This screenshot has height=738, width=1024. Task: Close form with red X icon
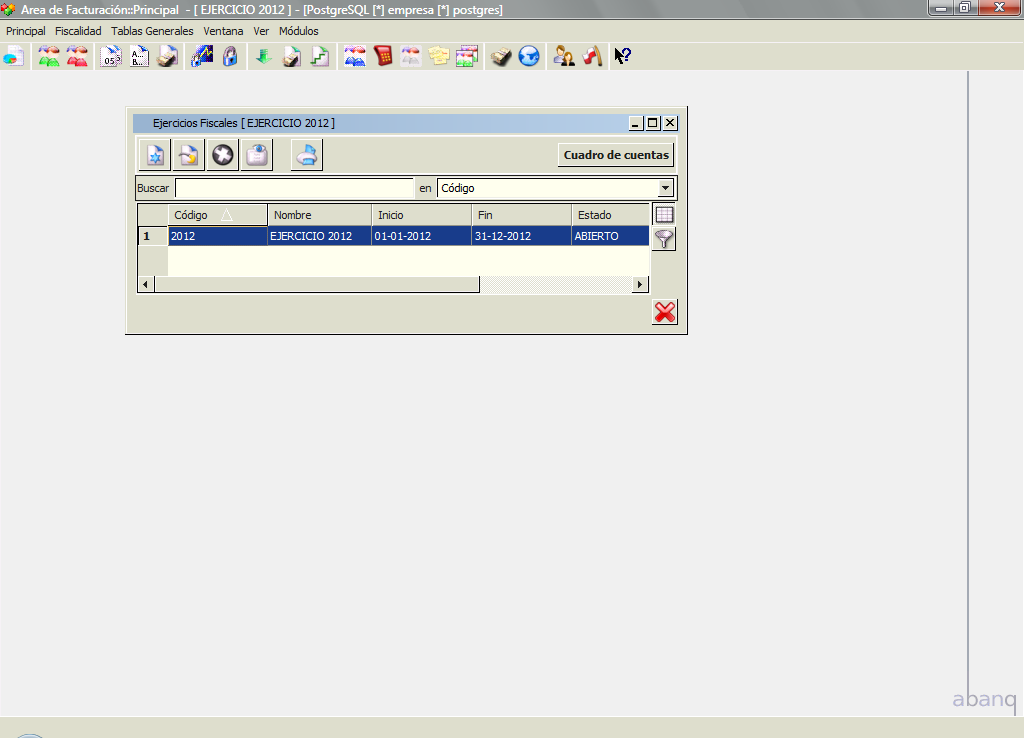(665, 312)
